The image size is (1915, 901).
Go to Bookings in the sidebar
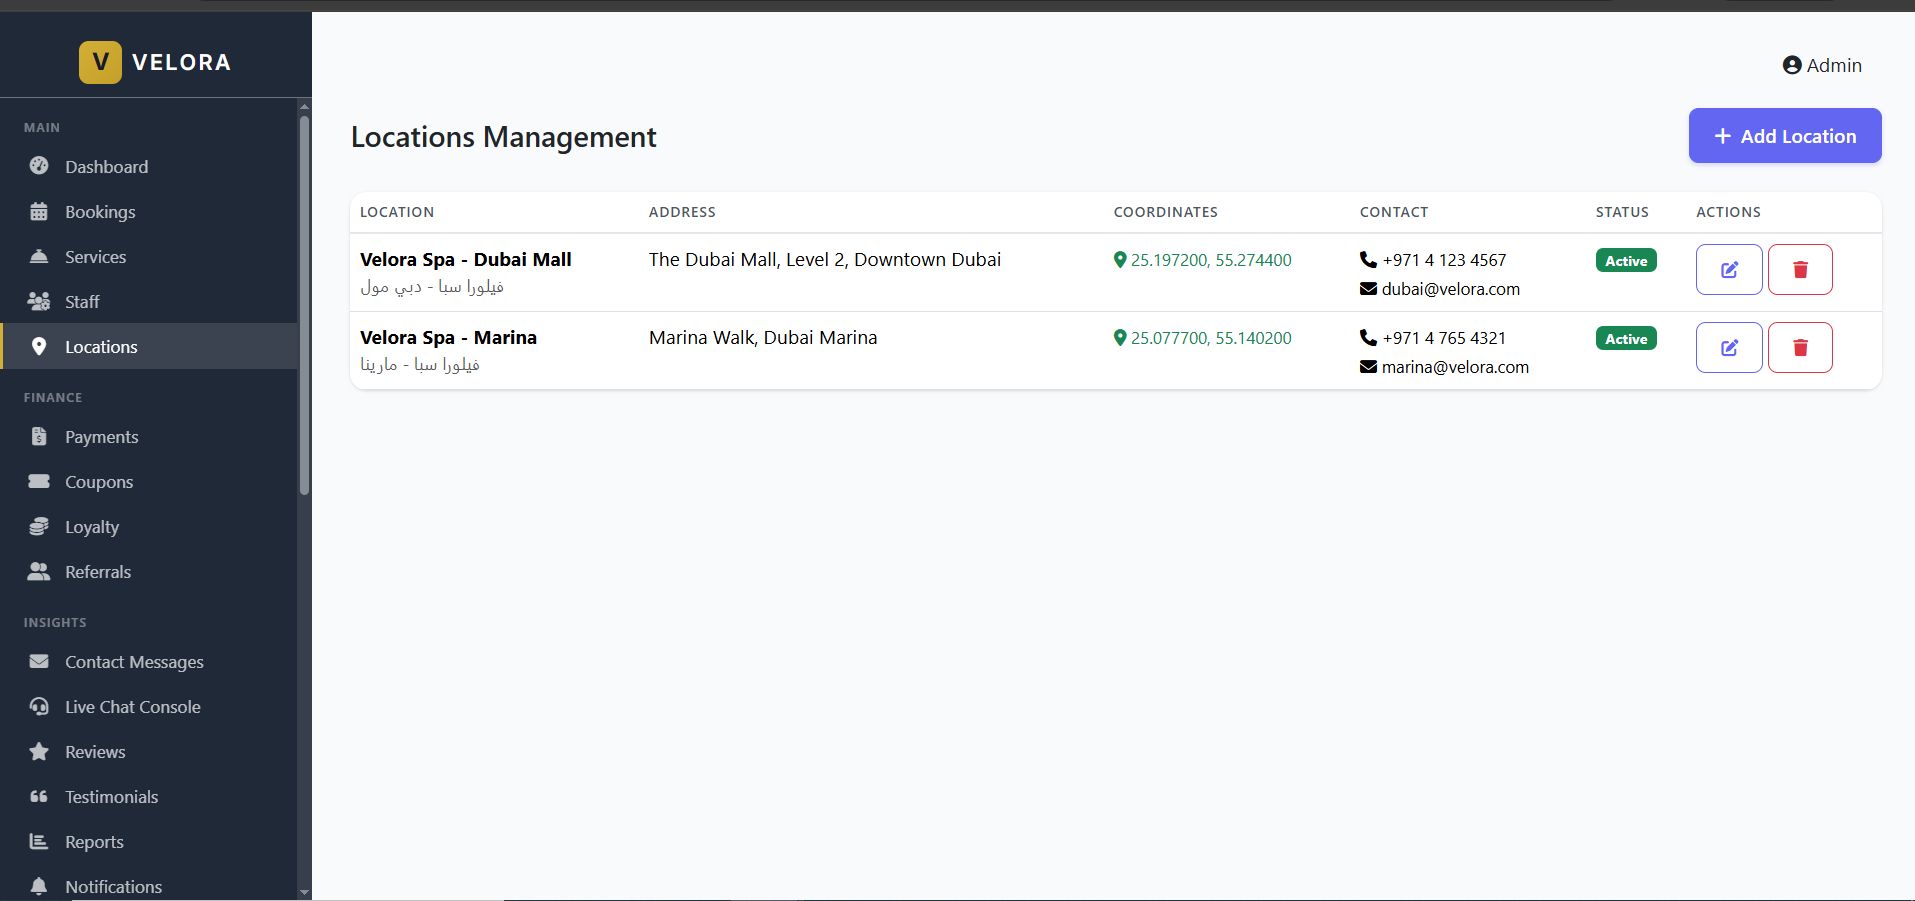pyautogui.click(x=100, y=212)
